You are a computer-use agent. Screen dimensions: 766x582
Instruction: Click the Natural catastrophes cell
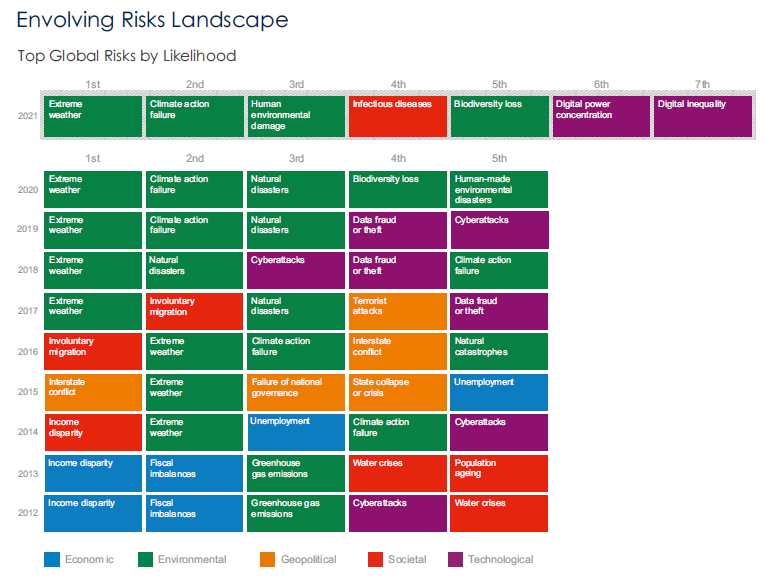(499, 351)
